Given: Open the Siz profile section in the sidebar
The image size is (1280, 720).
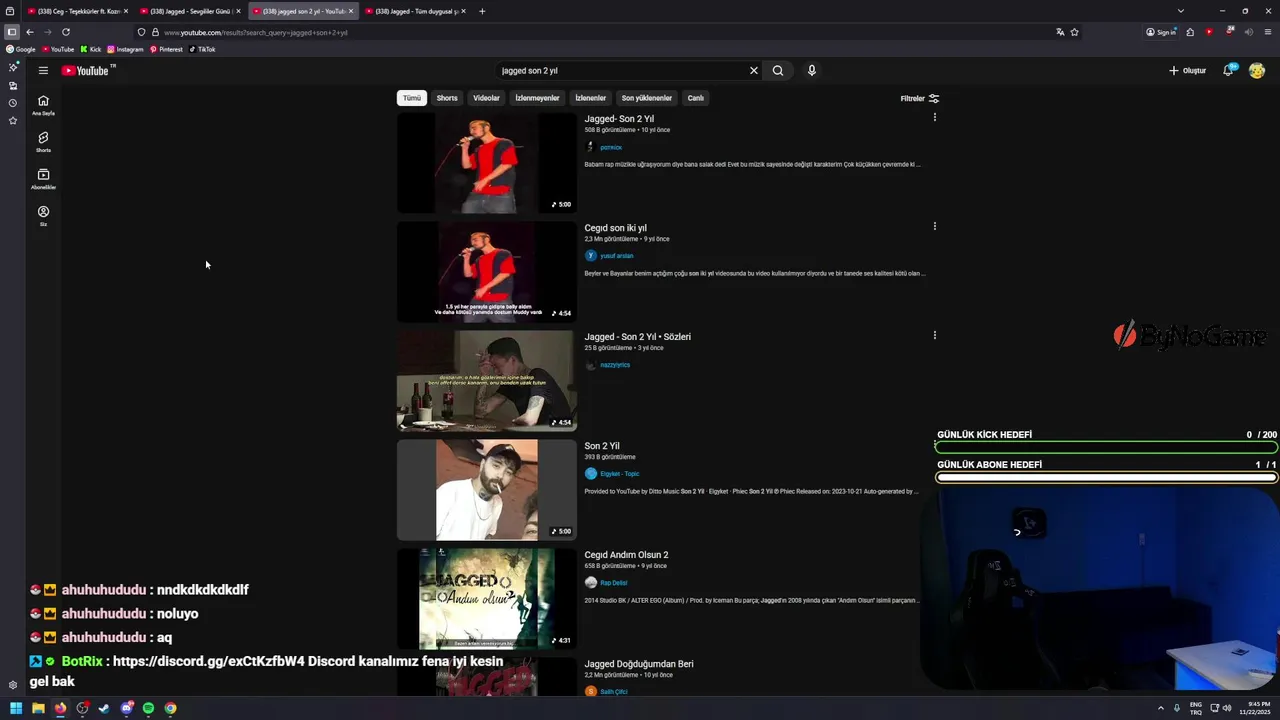Looking at the screenshot, I should [x=43, y=216].
